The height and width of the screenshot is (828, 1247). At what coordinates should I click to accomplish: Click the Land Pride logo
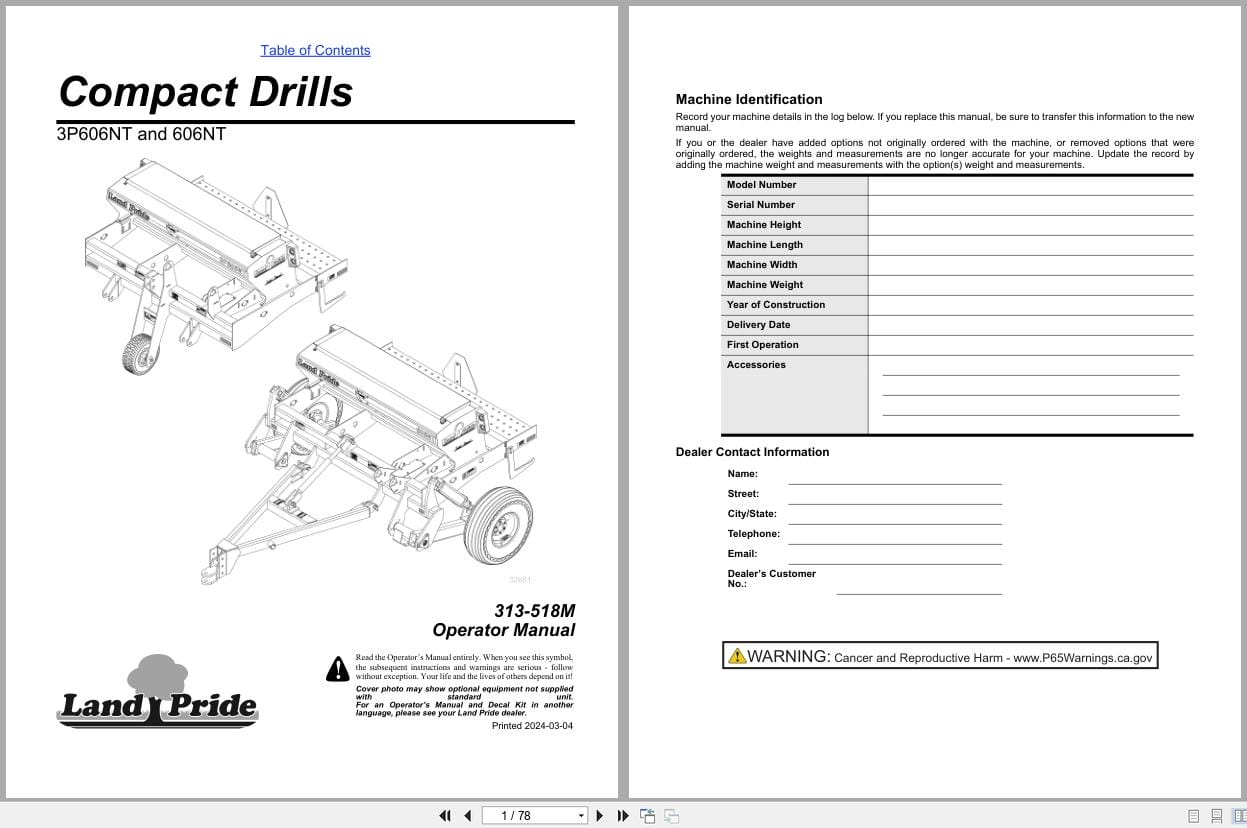(x=157, y=691)
